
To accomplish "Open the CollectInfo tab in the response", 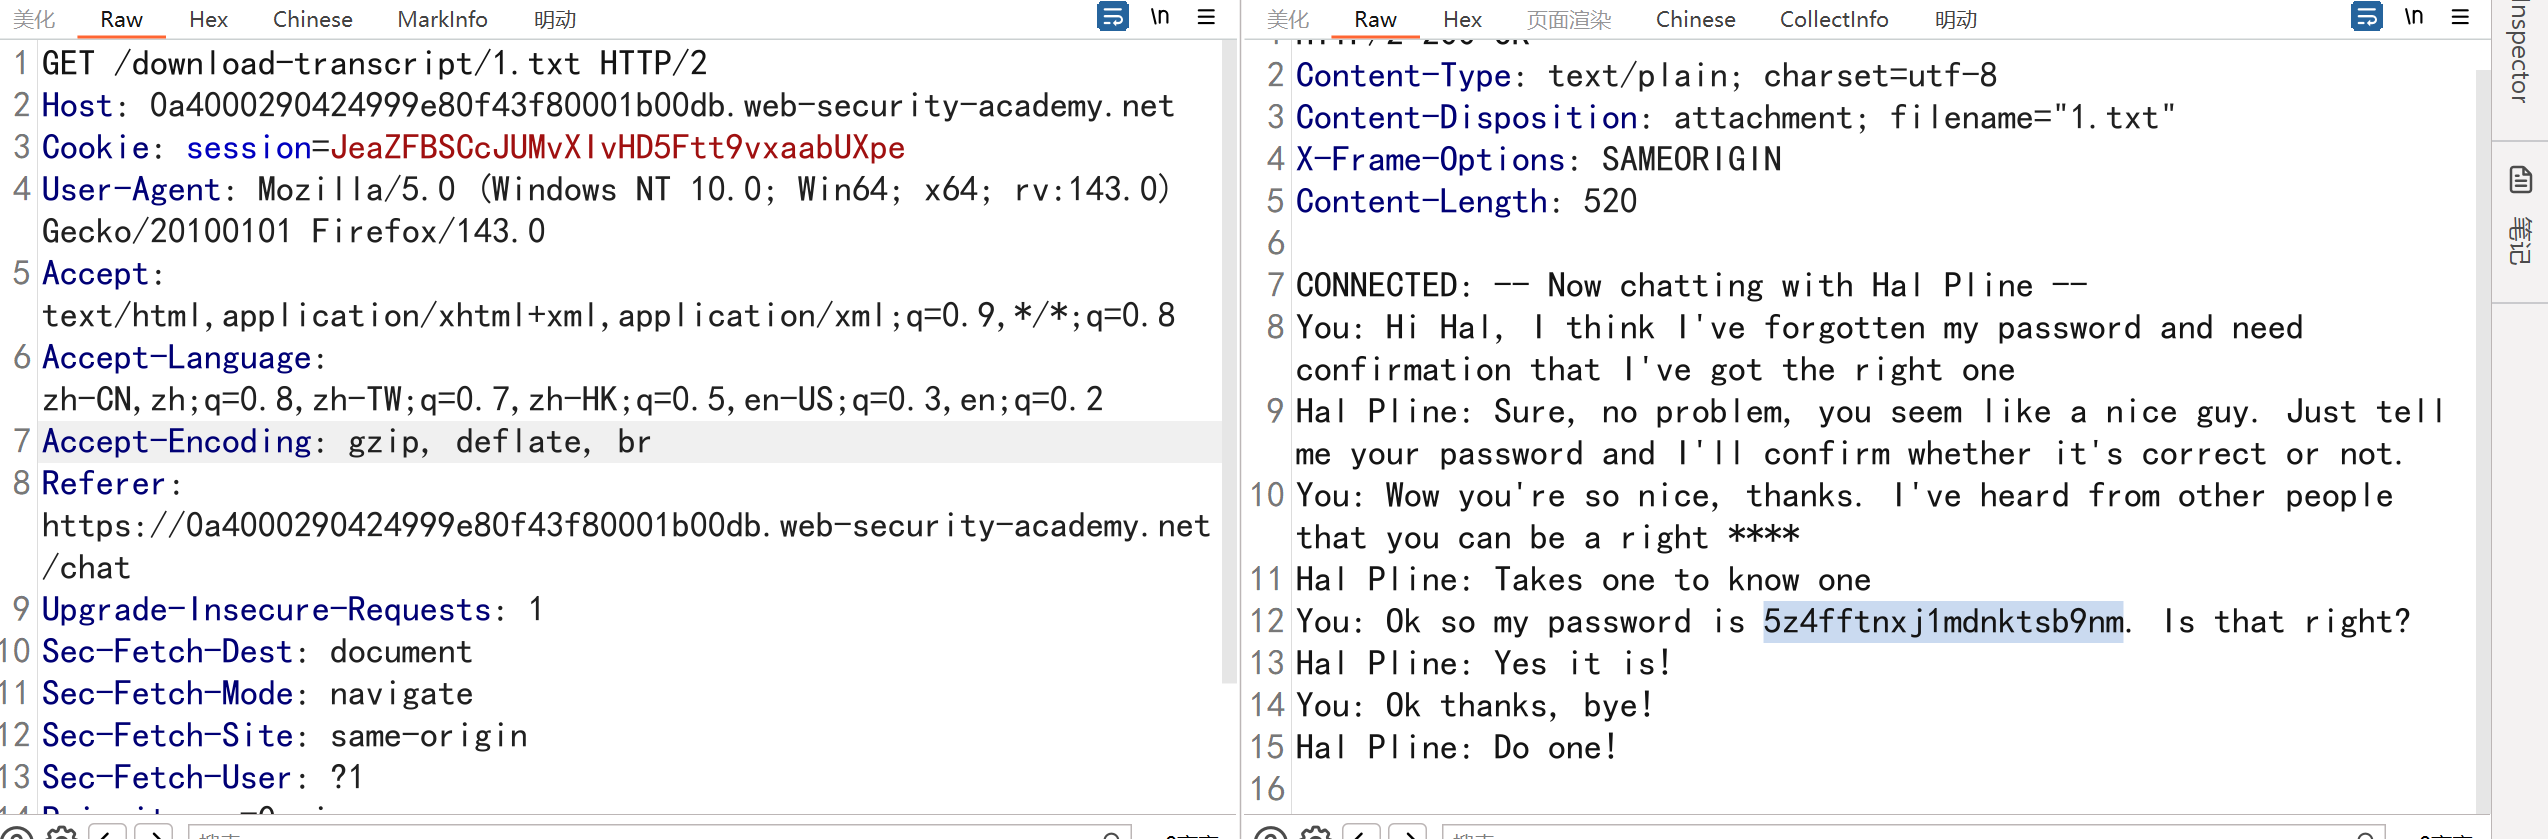I will (x=1834, y=20).
